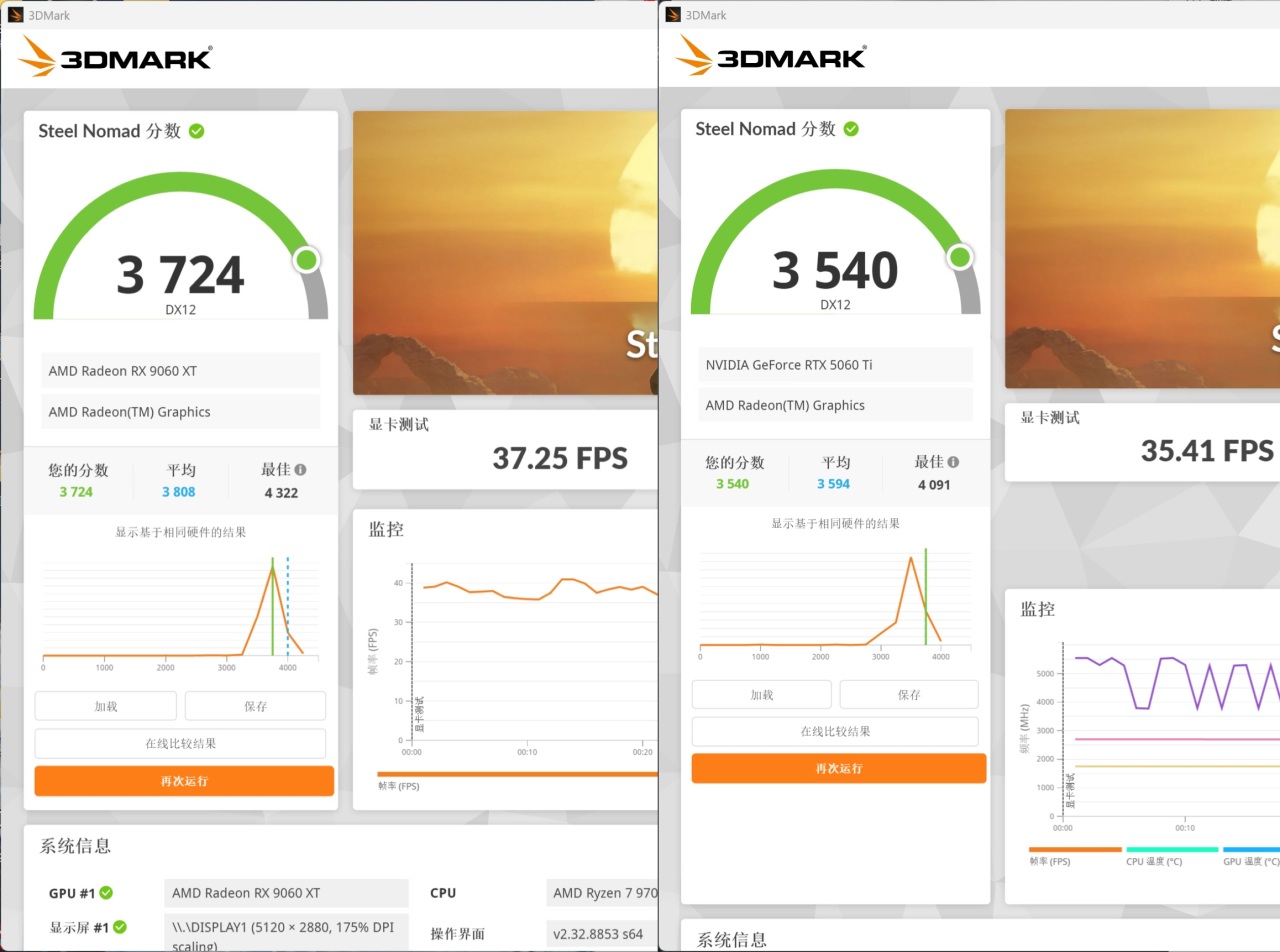
Task: Click 显示基于相同硬件的结果 text in RX 9060 XT window
Action: 181,533
